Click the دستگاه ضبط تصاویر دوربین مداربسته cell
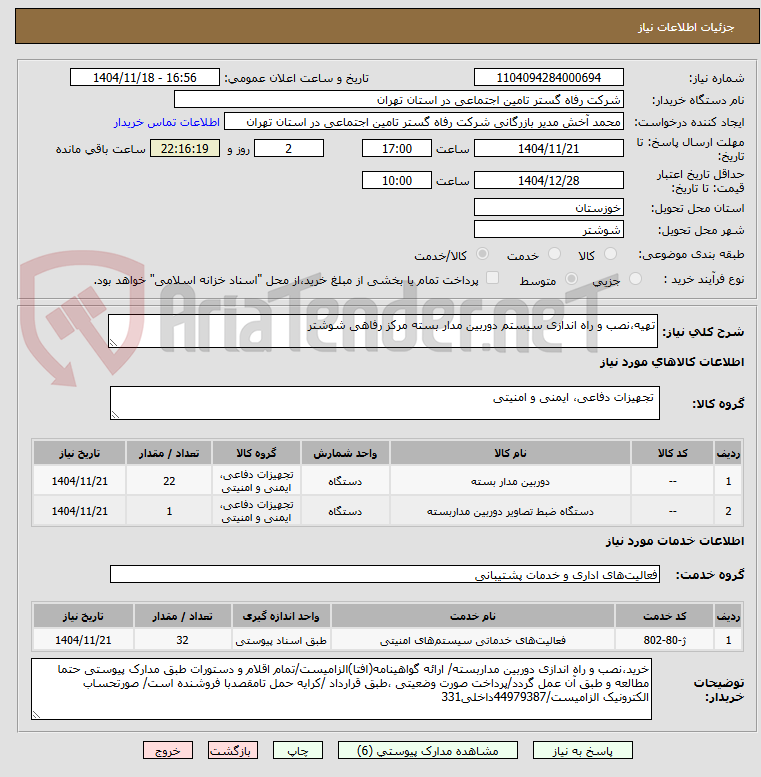 pyautogui.click(x=510, y=511)
